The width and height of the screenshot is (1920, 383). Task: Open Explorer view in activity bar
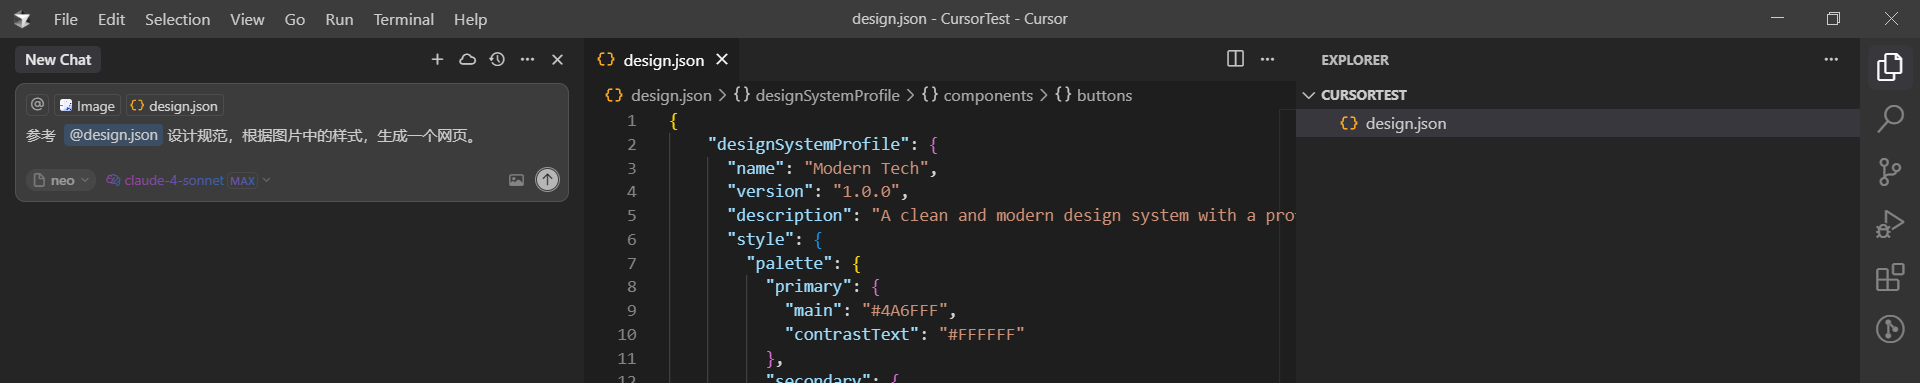click(x=1889, y=67)
